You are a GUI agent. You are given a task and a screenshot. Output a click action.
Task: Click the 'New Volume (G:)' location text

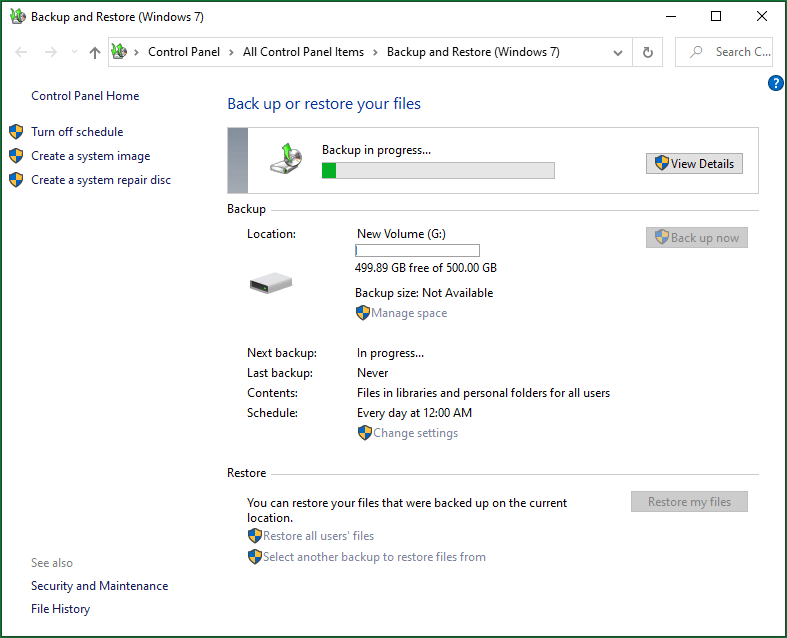401,234
